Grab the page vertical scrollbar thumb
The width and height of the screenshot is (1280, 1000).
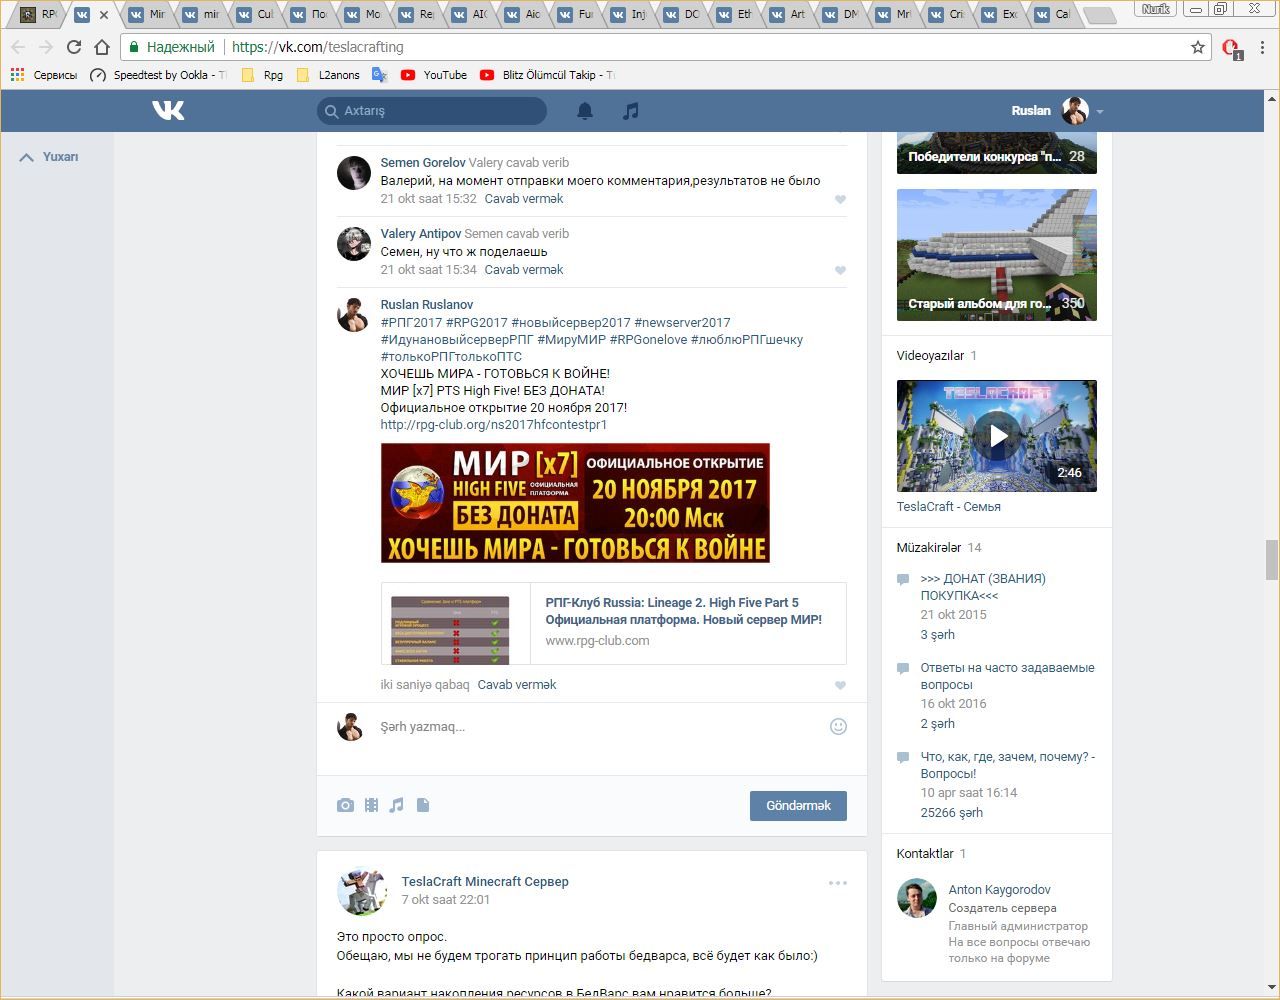click(1272, 560)
